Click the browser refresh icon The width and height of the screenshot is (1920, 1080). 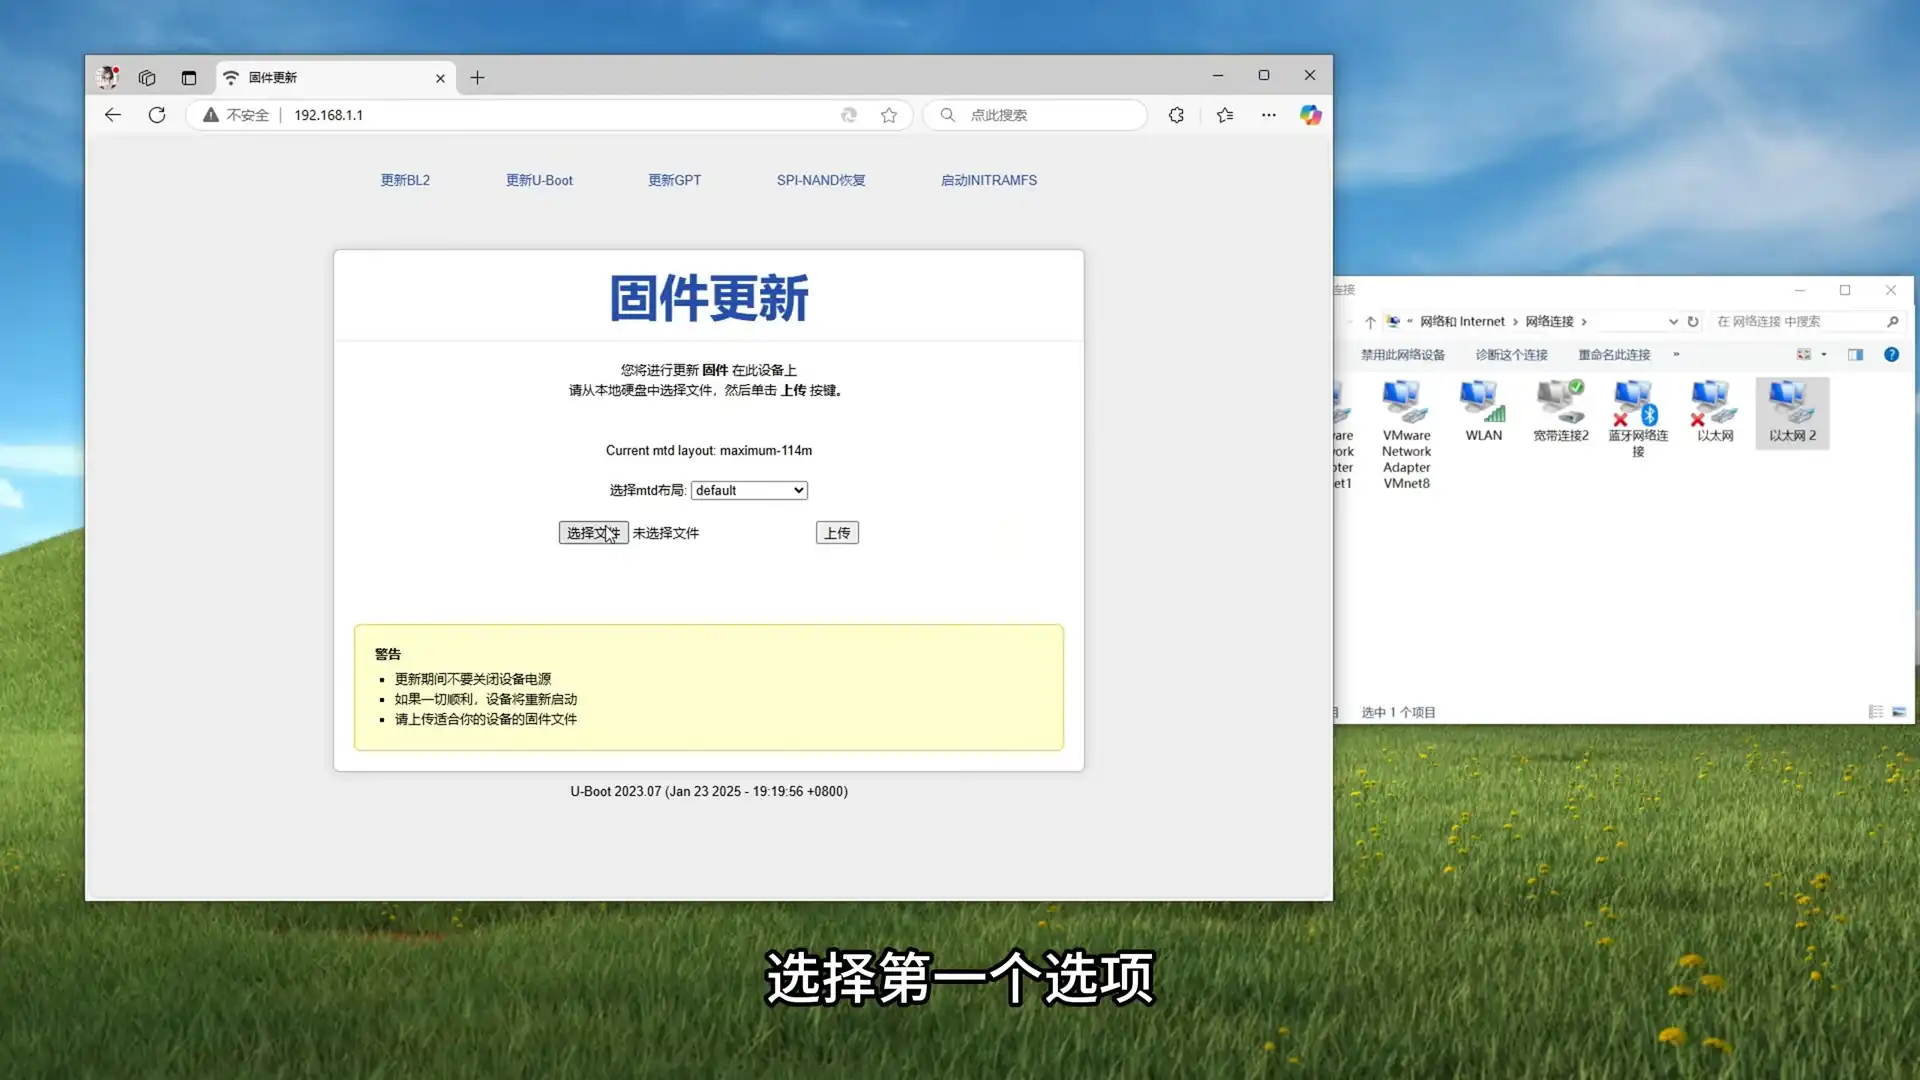(157, 115)
